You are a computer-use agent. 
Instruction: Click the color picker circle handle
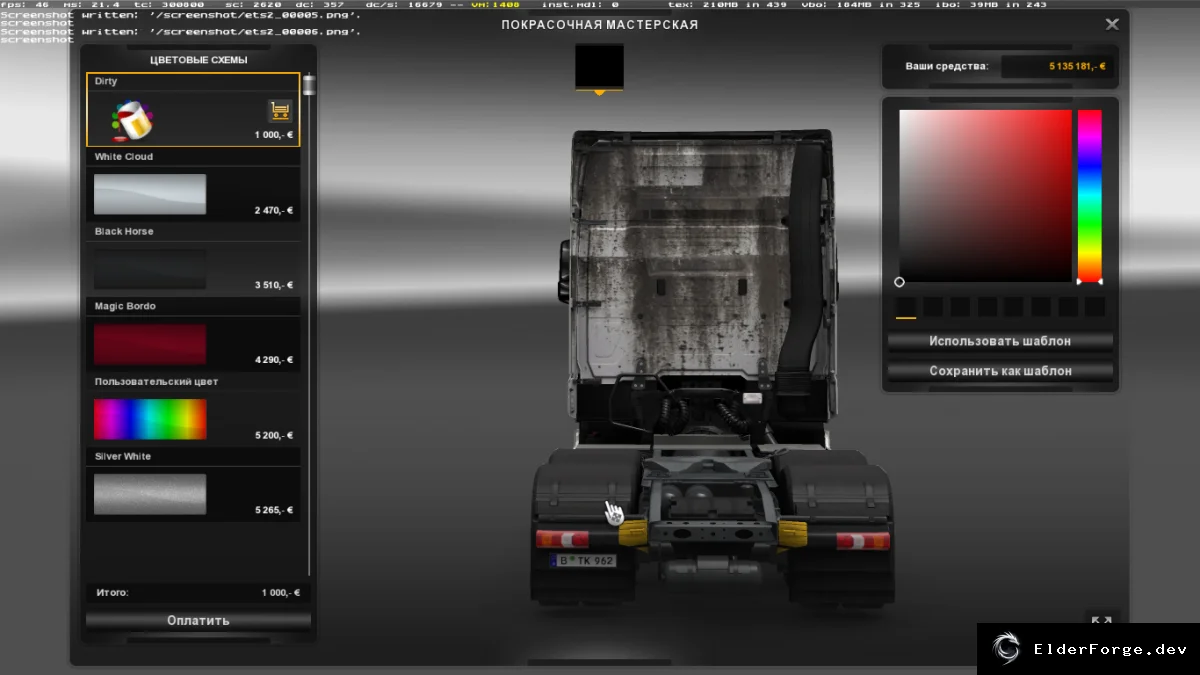pyautogui.click(x=899, y=283)
